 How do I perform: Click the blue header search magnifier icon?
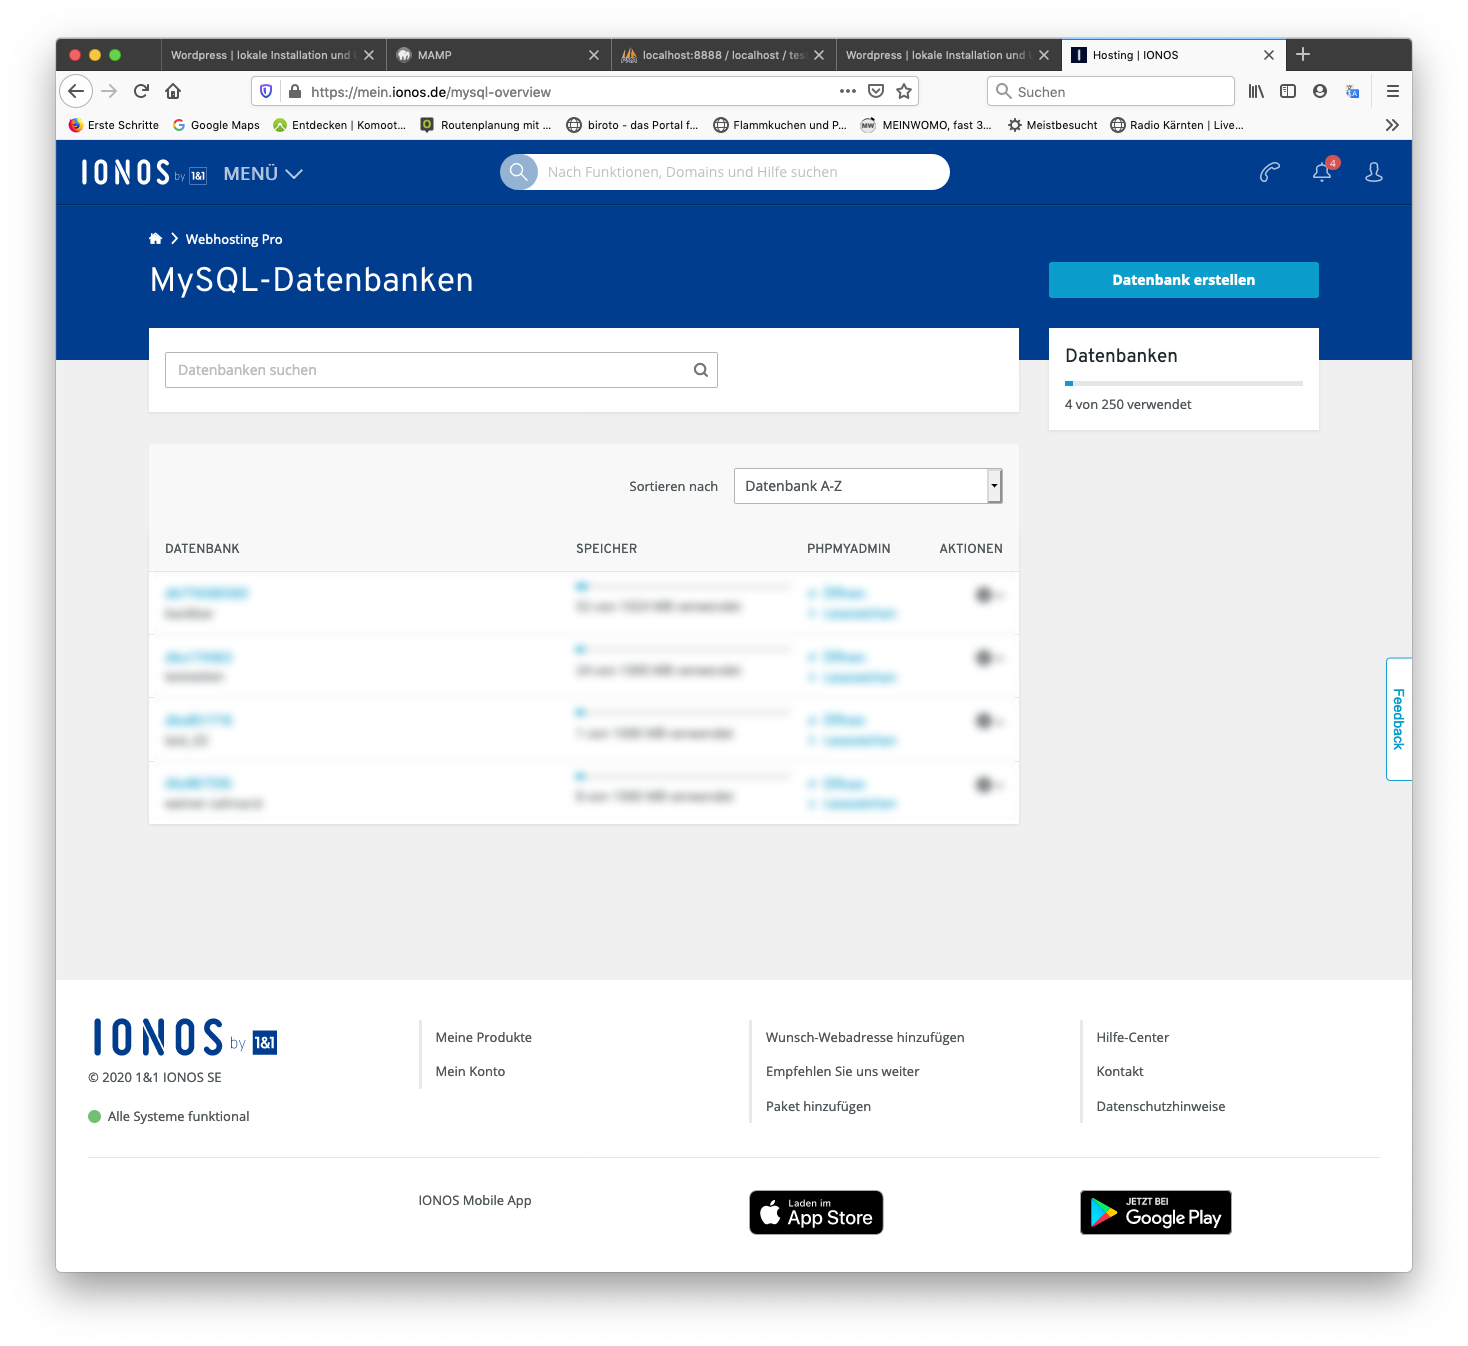click(518, 172)
